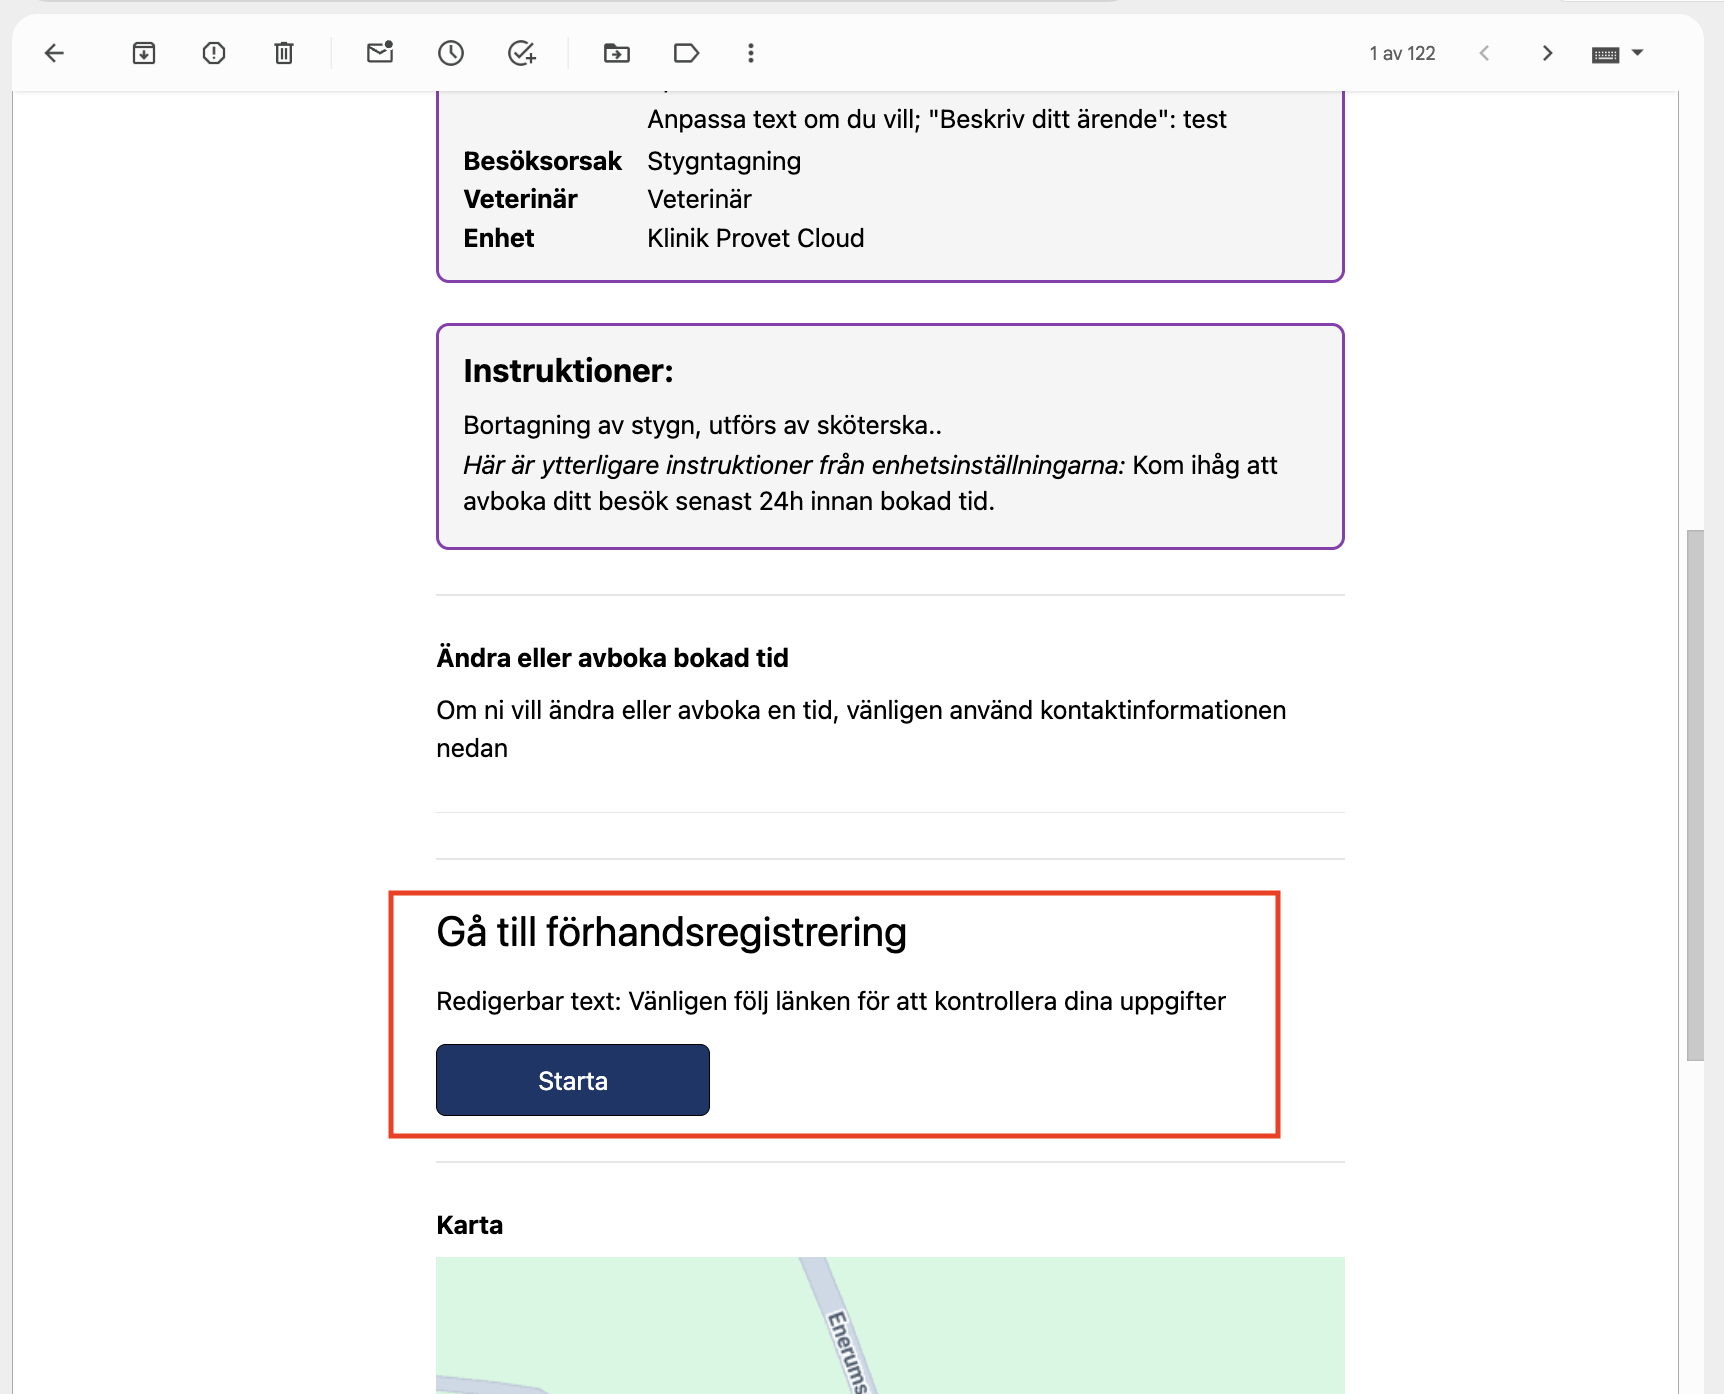Click the Gå till förhandsregistrering heading
Image resolution: width=1724 pixels, height=1394 pixels.
(x=672, y=932)
